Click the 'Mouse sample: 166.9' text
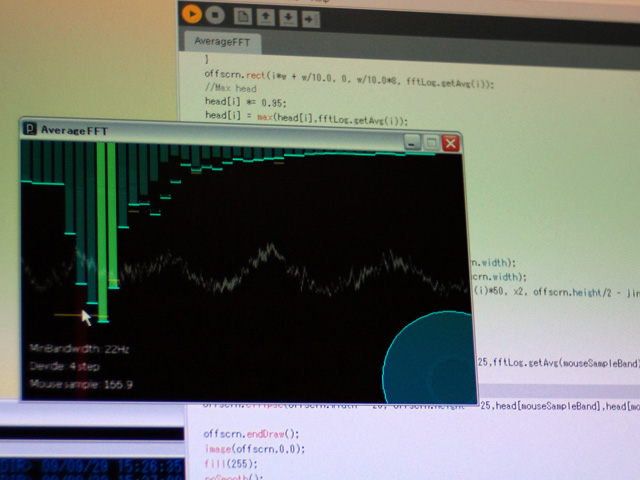Screen dimensions: 640x480 81,384
